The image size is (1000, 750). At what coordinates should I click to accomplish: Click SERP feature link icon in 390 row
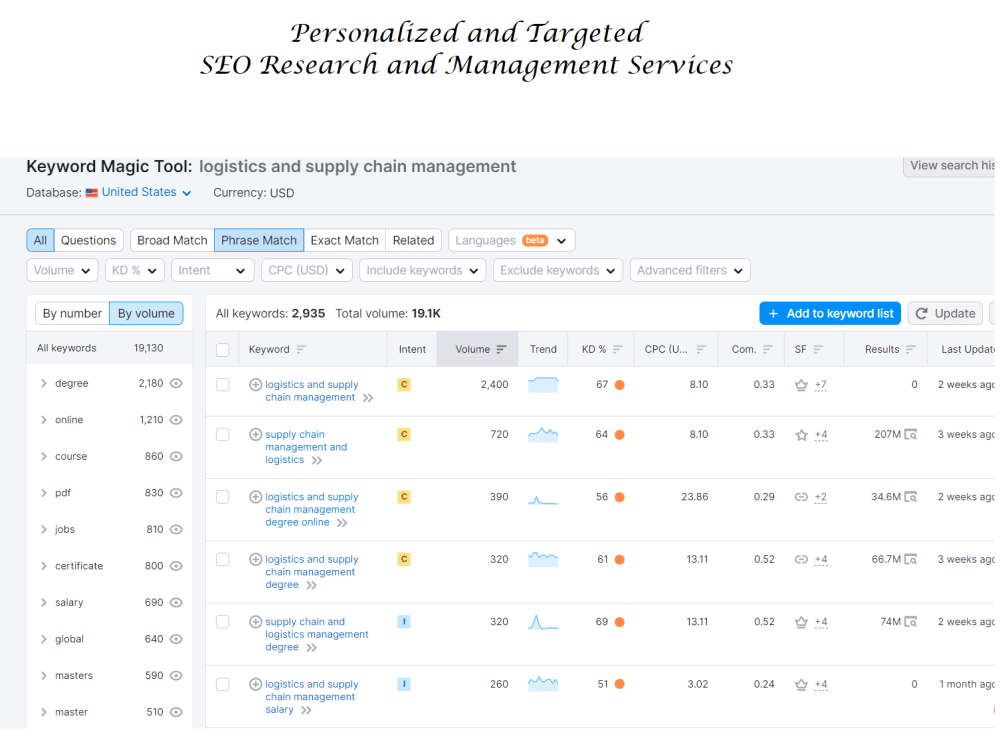801,497
